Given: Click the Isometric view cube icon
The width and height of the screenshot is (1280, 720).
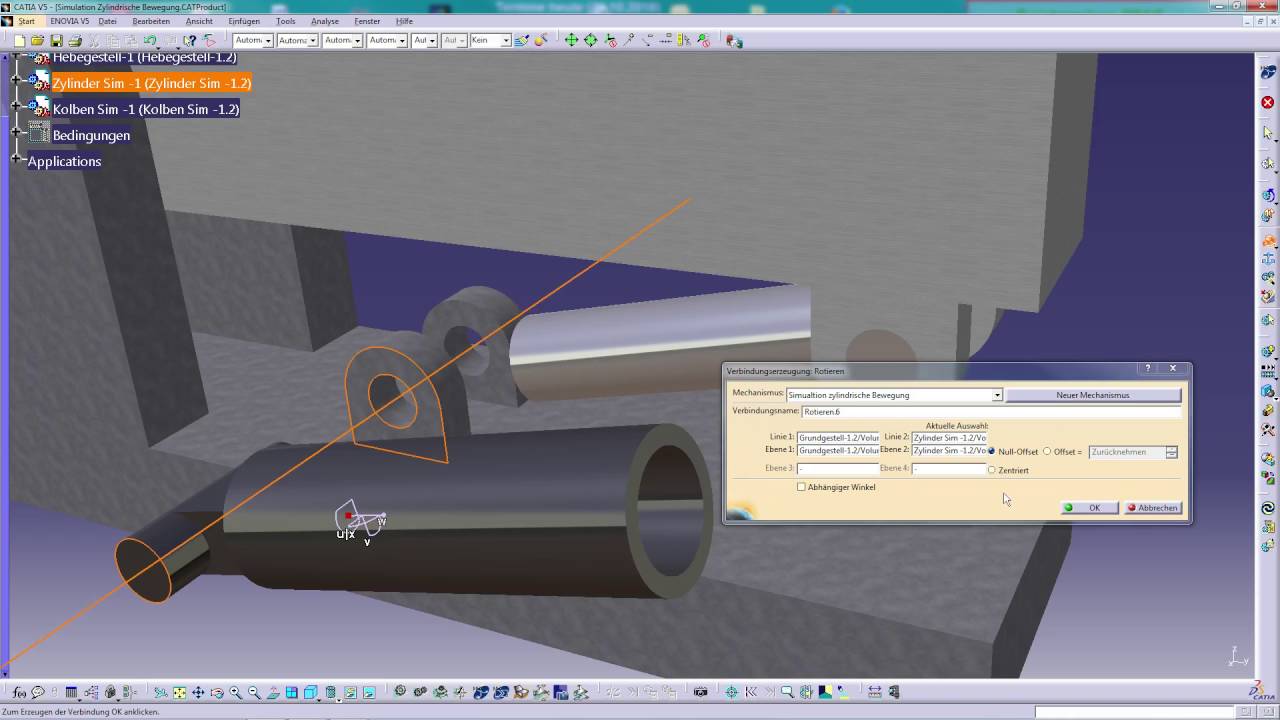Looking at the screenshot, I should point(310,692).
